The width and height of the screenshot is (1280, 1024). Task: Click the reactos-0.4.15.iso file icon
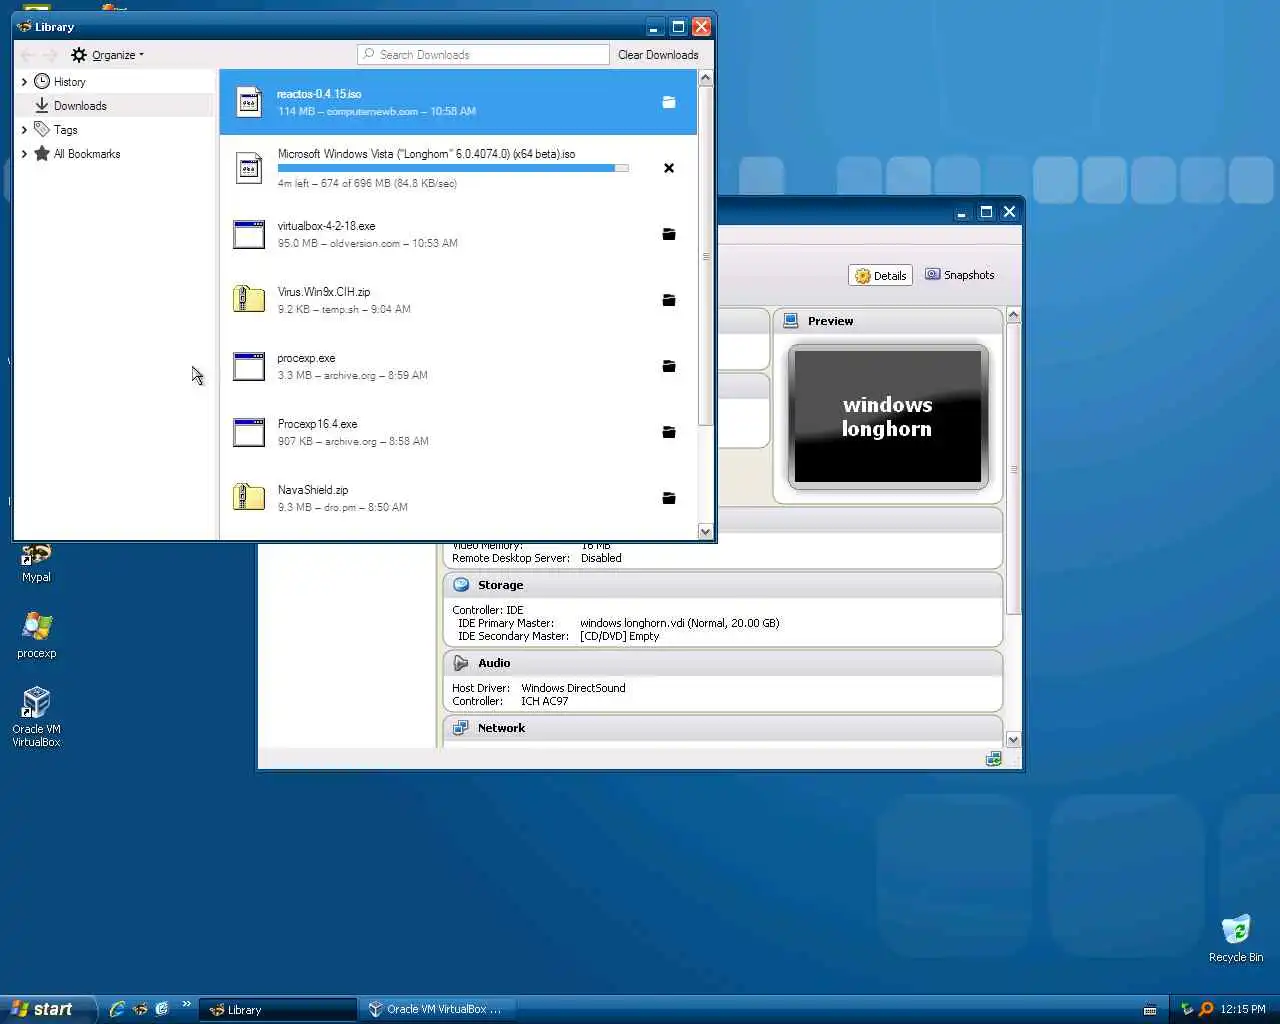click(249, 102)
